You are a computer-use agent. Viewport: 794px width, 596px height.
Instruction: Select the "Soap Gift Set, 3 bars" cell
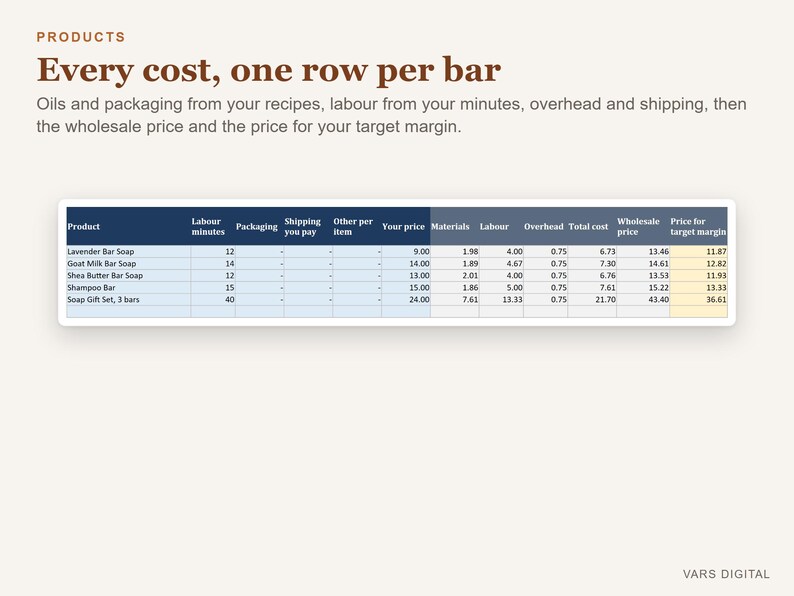[129, 300]
